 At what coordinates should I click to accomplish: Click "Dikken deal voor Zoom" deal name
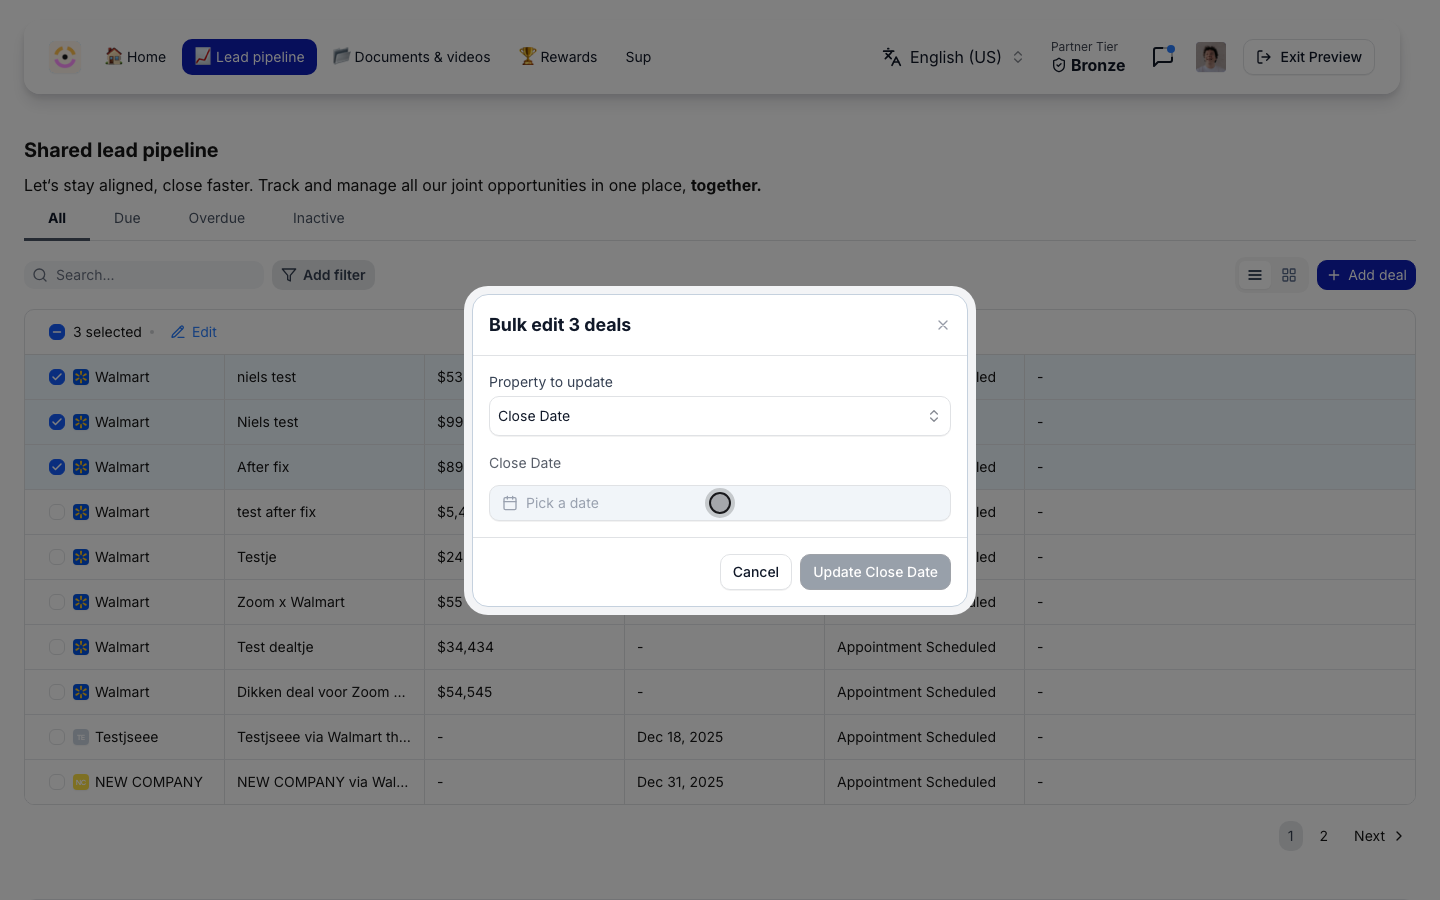click(321, 692)
